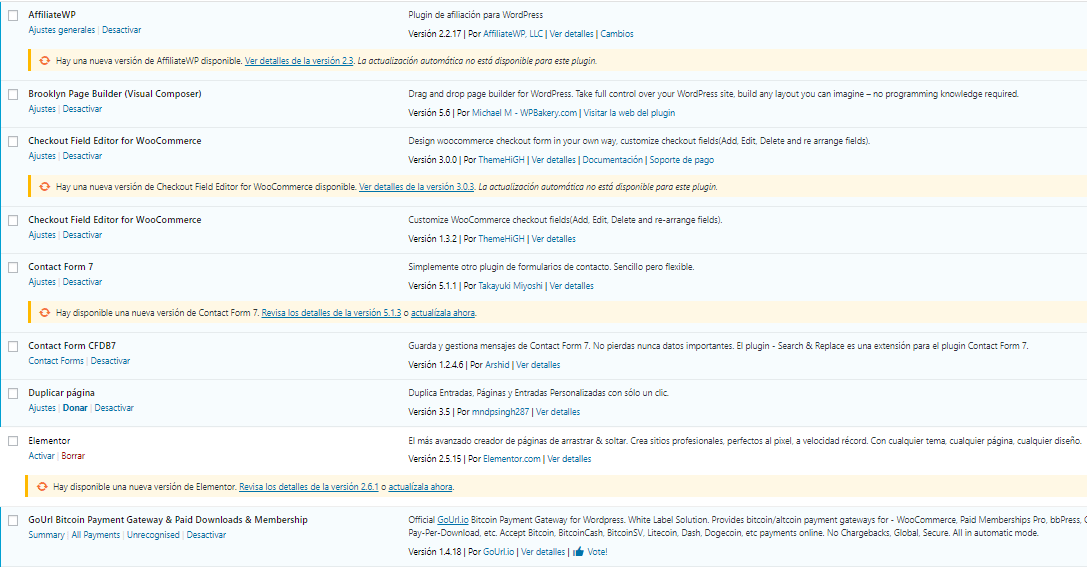Image resolution: width=1087 pixels, height=567 pixels.
Task: Open AffiliateWP Ajustes generales
Action: pos(62,30)
